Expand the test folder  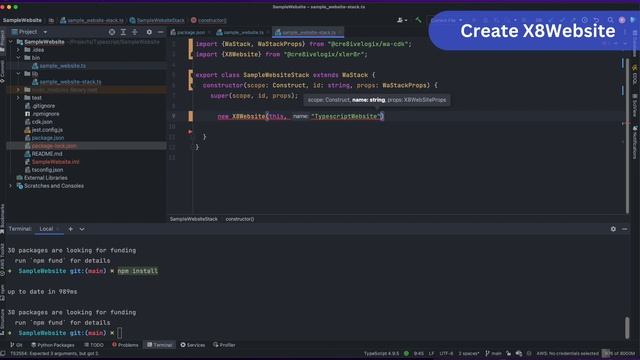18,98
